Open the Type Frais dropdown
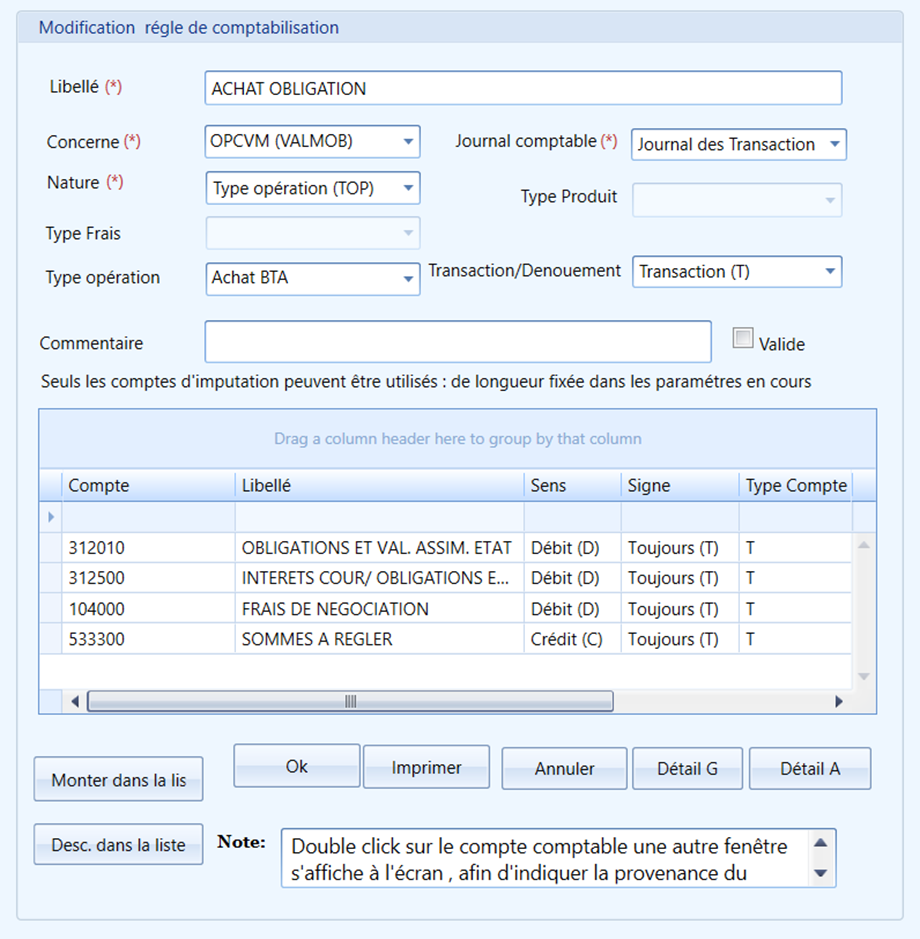 point(313,233)
